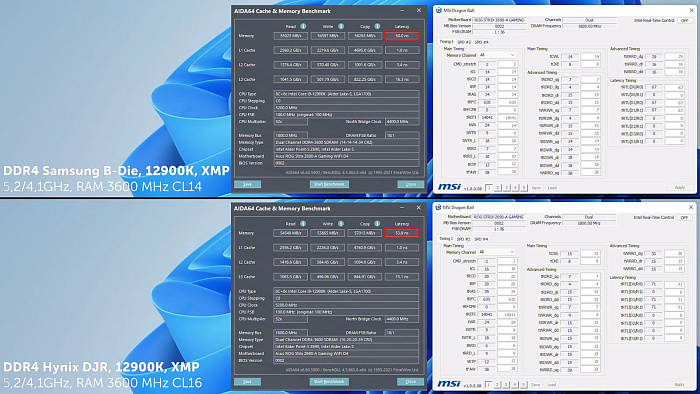This screenshot has height=394, width=700.
Task: Click the Write info icon in lower AIDA64 window
Action: [341, 224]
